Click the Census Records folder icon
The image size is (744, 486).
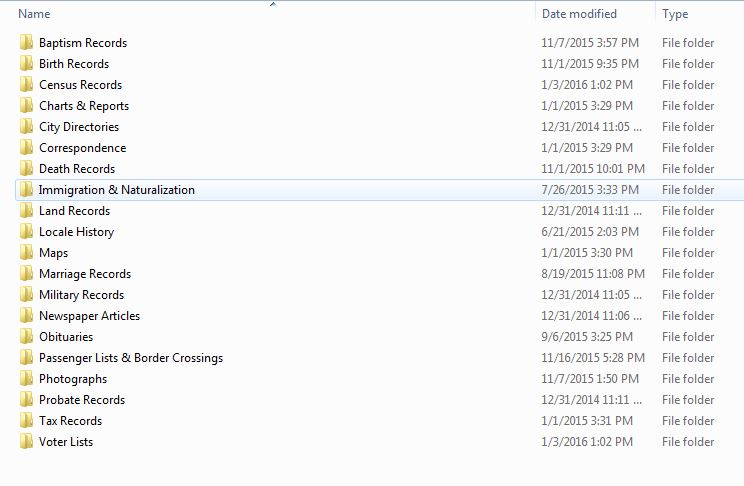27,84
